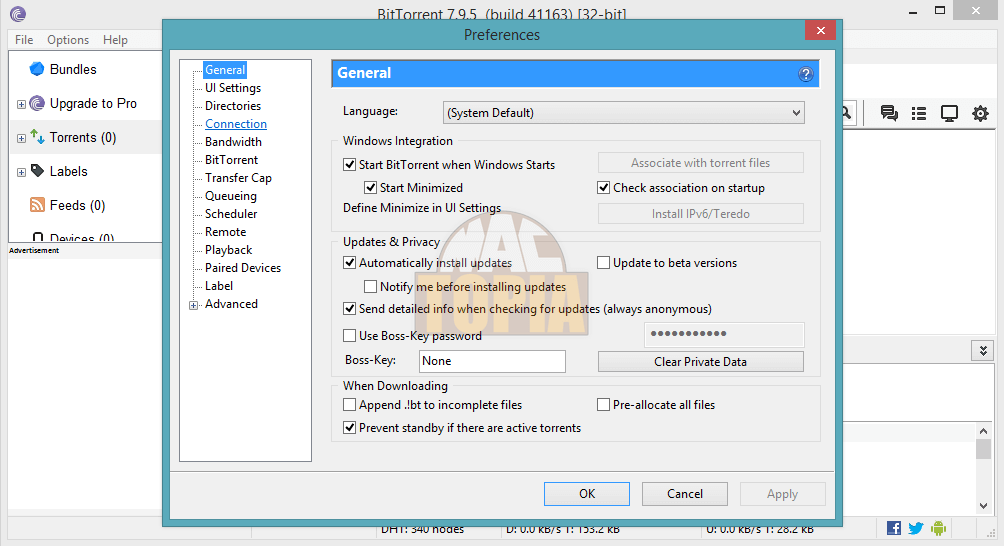
Task: Open the File menu
Action: point(24,40)
